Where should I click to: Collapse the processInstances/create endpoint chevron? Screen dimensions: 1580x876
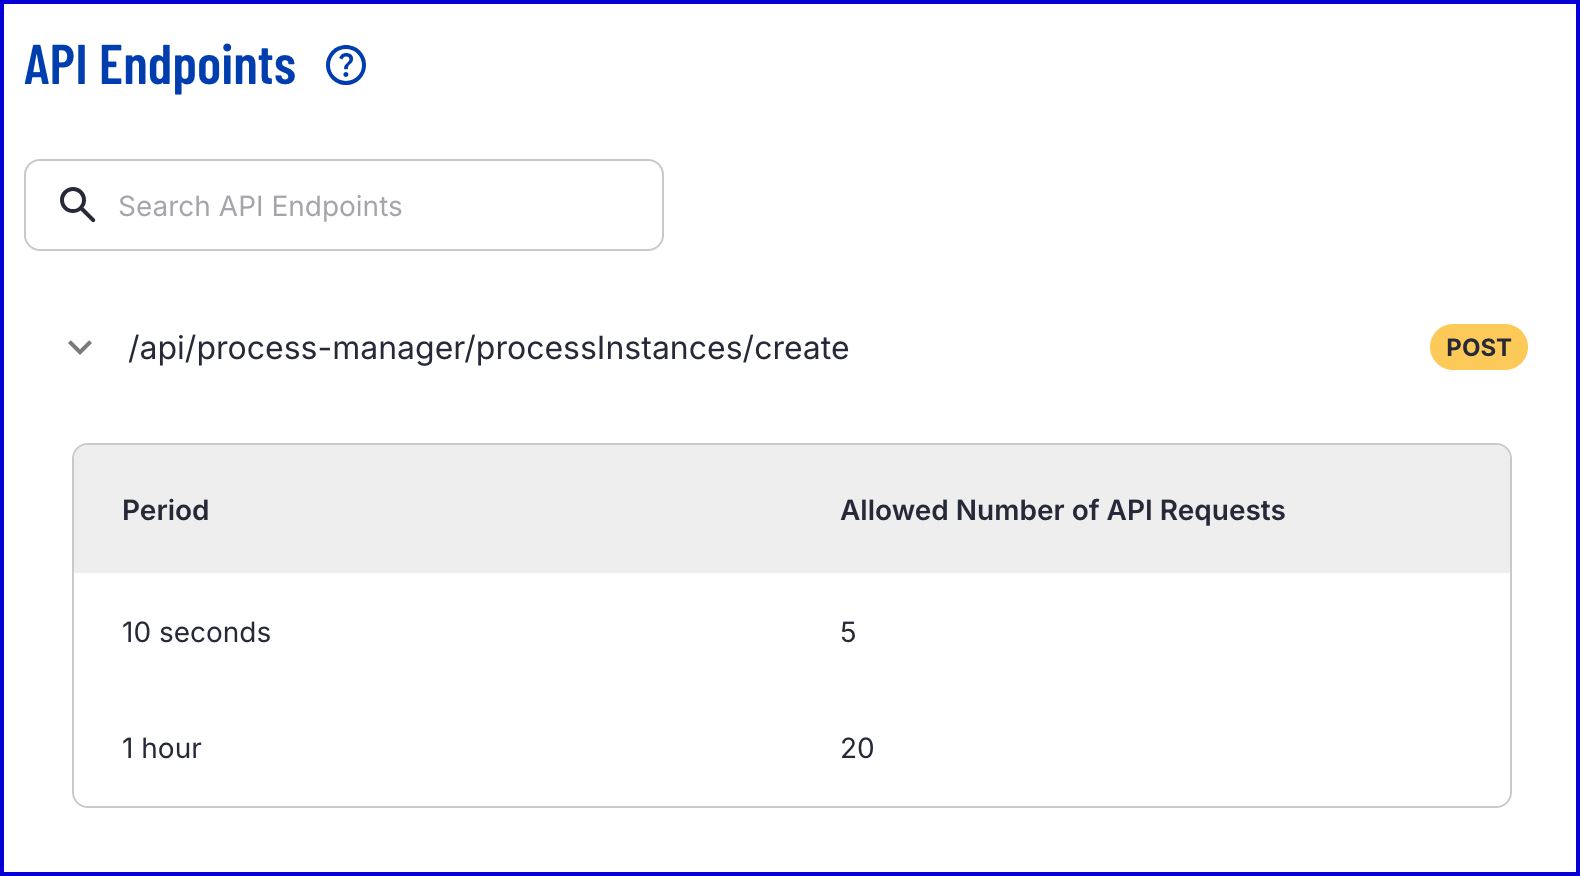pos(80,348)
